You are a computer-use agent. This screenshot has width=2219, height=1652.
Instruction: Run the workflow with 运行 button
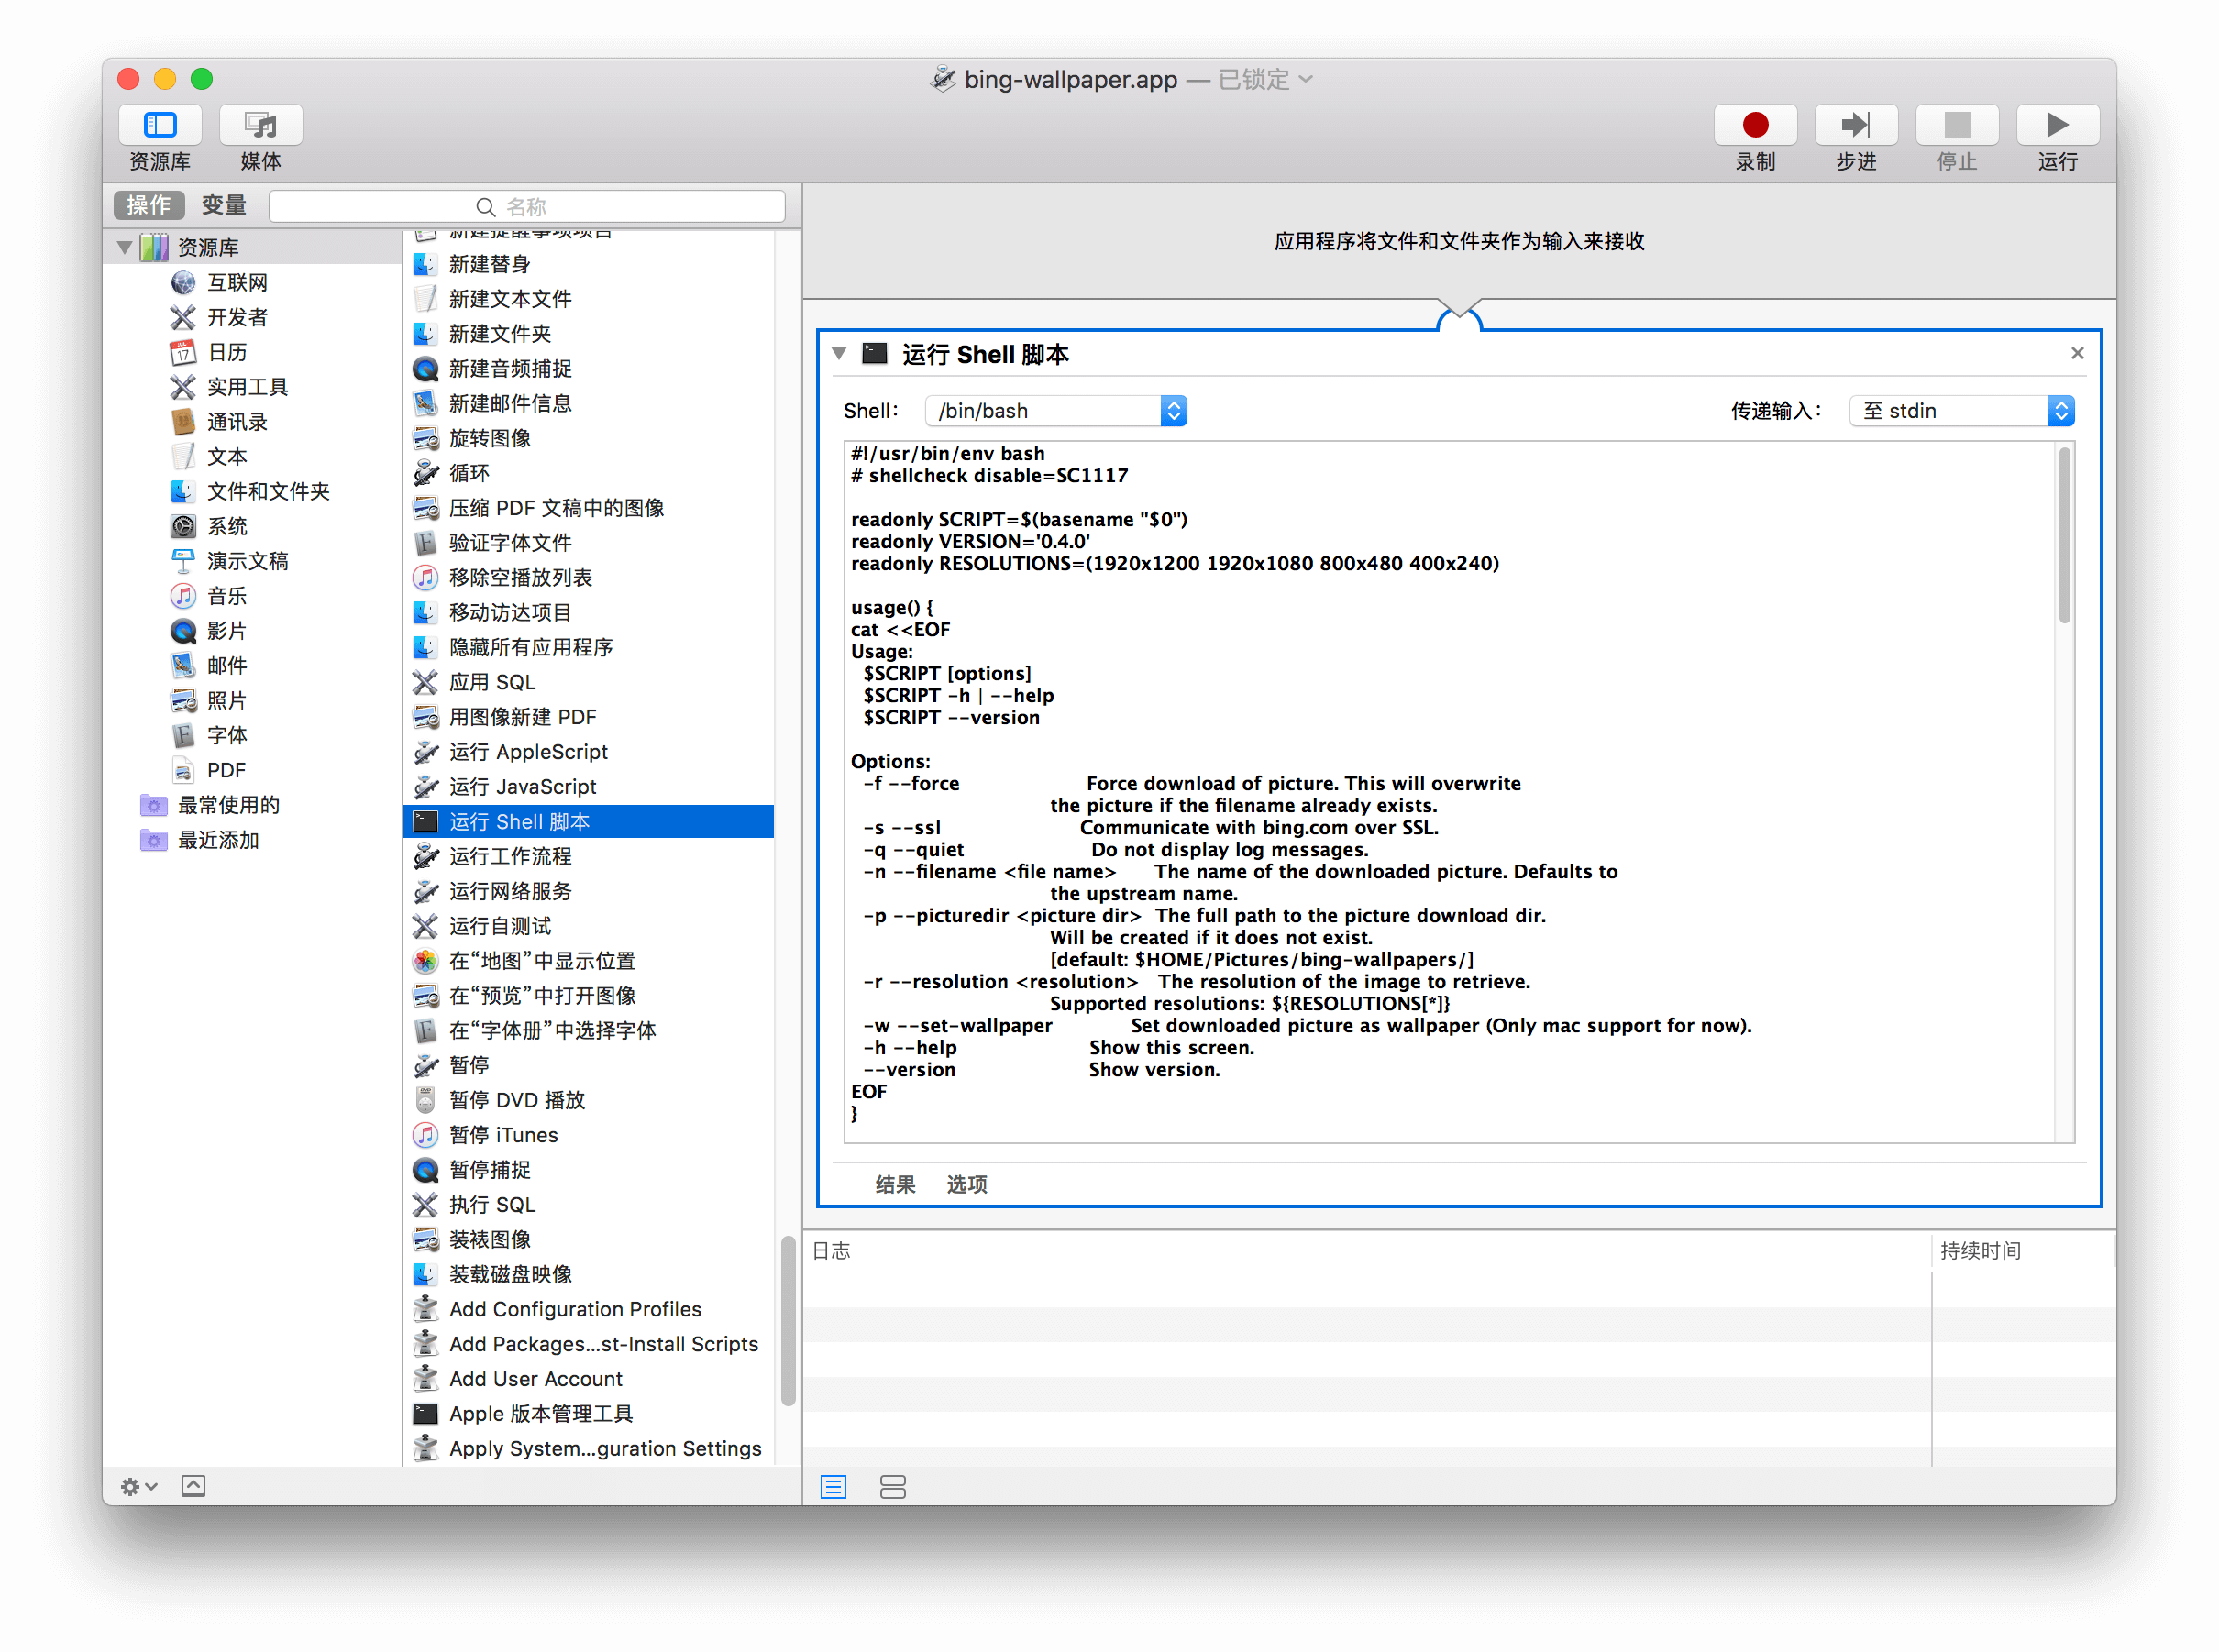click(2058, 125)
